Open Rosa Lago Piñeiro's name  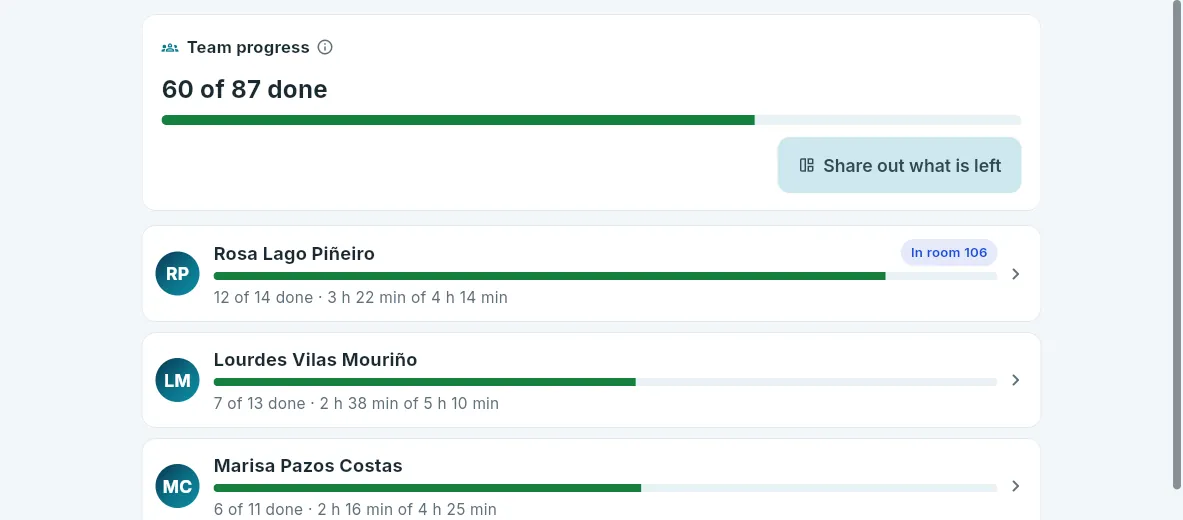click(294, 254)
